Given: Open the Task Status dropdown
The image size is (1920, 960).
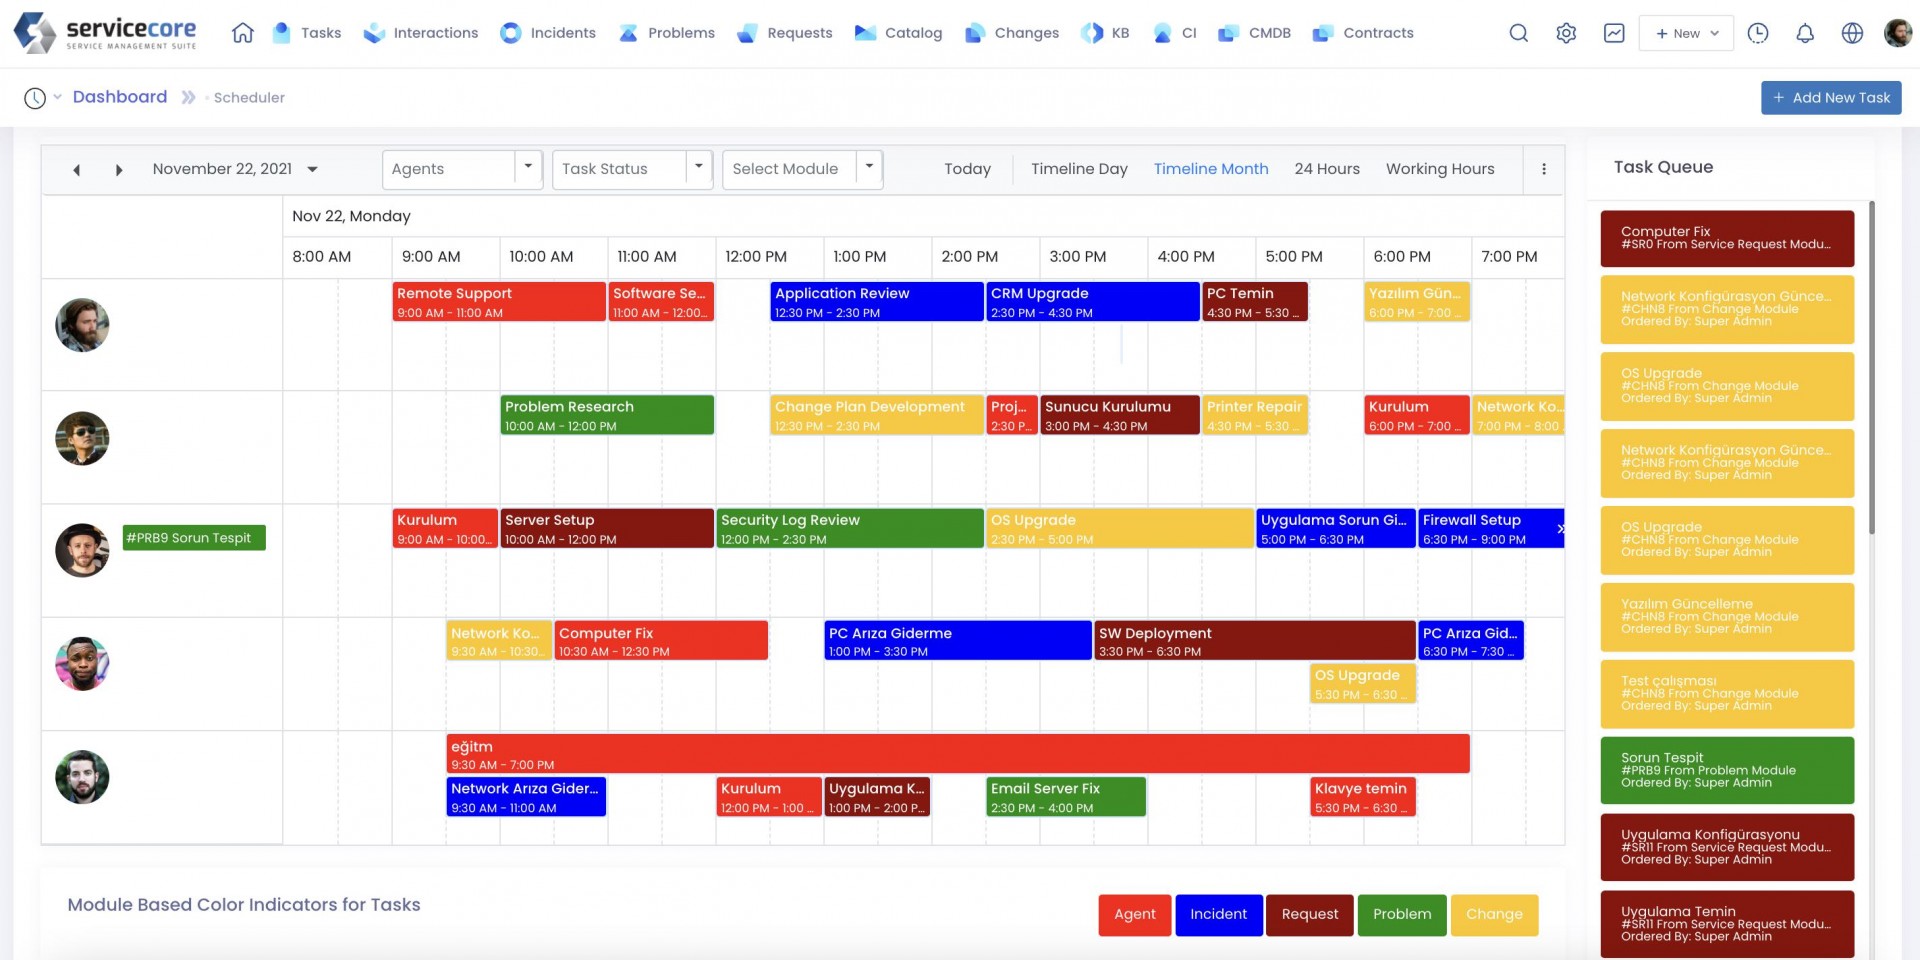Looking at the screenshot, I should 698,168.
